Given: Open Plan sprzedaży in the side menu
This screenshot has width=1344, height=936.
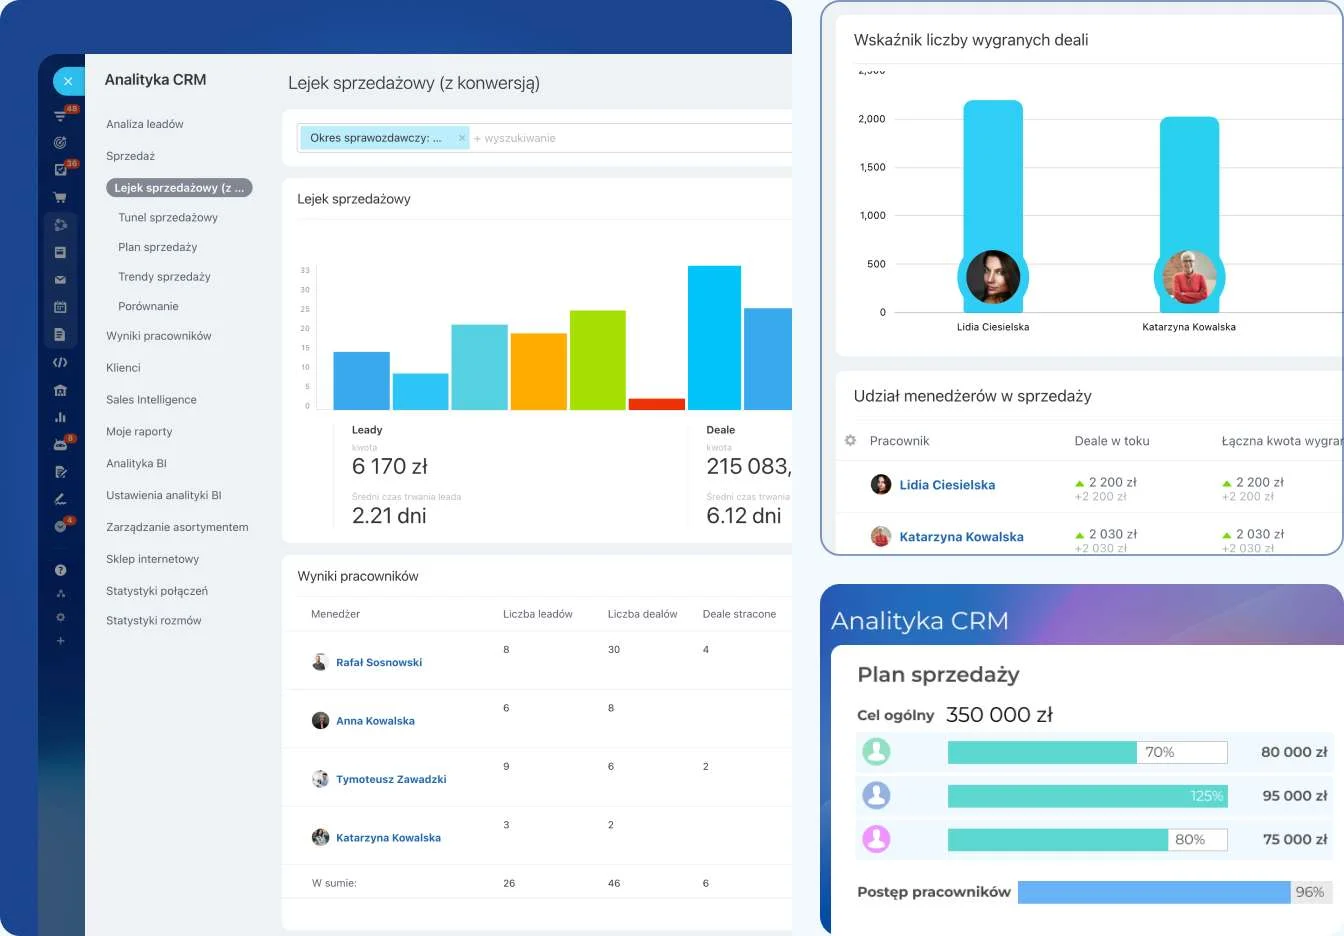Looking at the screenshot, I should (158, 247).
